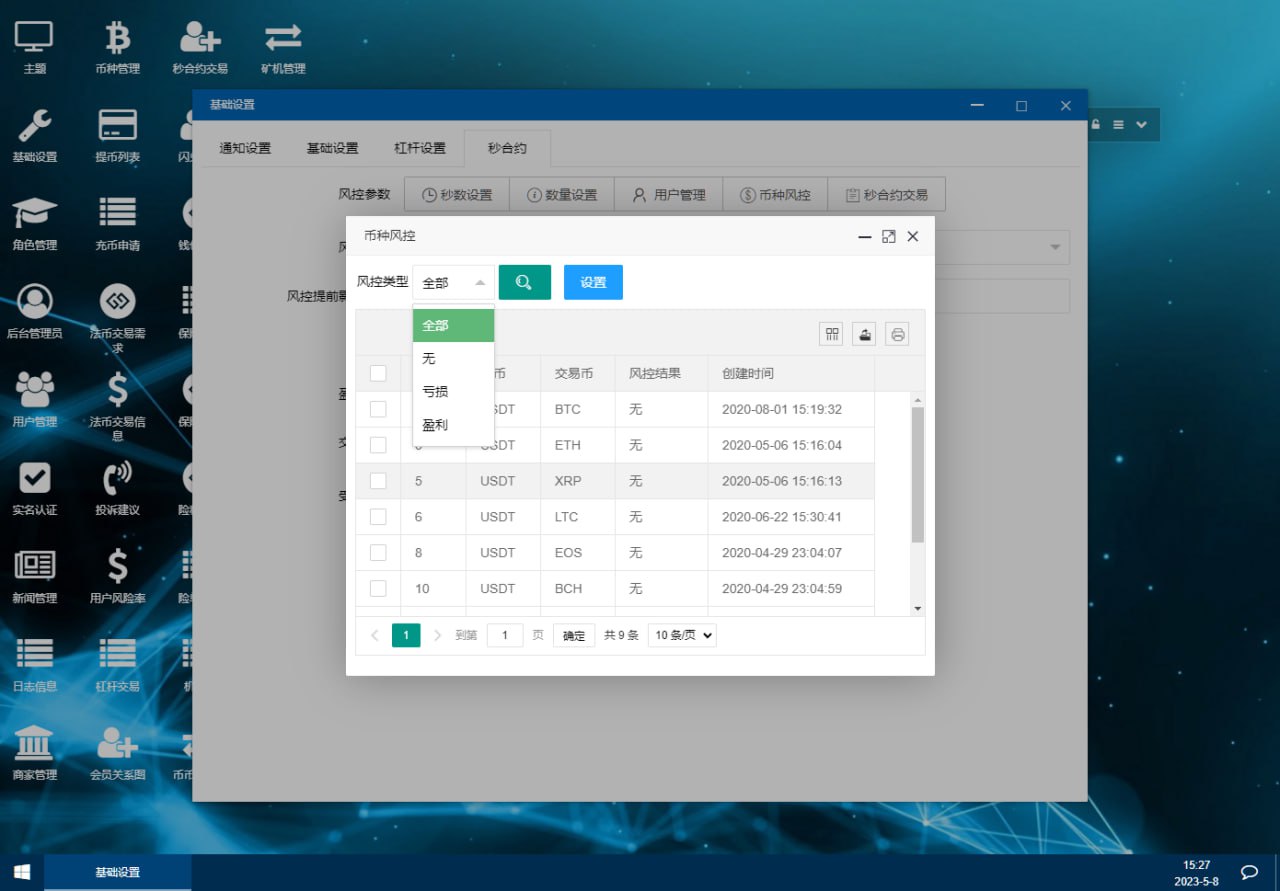Click page number 1 in pagination
Image resolution: width=1280 pixels, height=891 pixels.
[x=406, y=635]
